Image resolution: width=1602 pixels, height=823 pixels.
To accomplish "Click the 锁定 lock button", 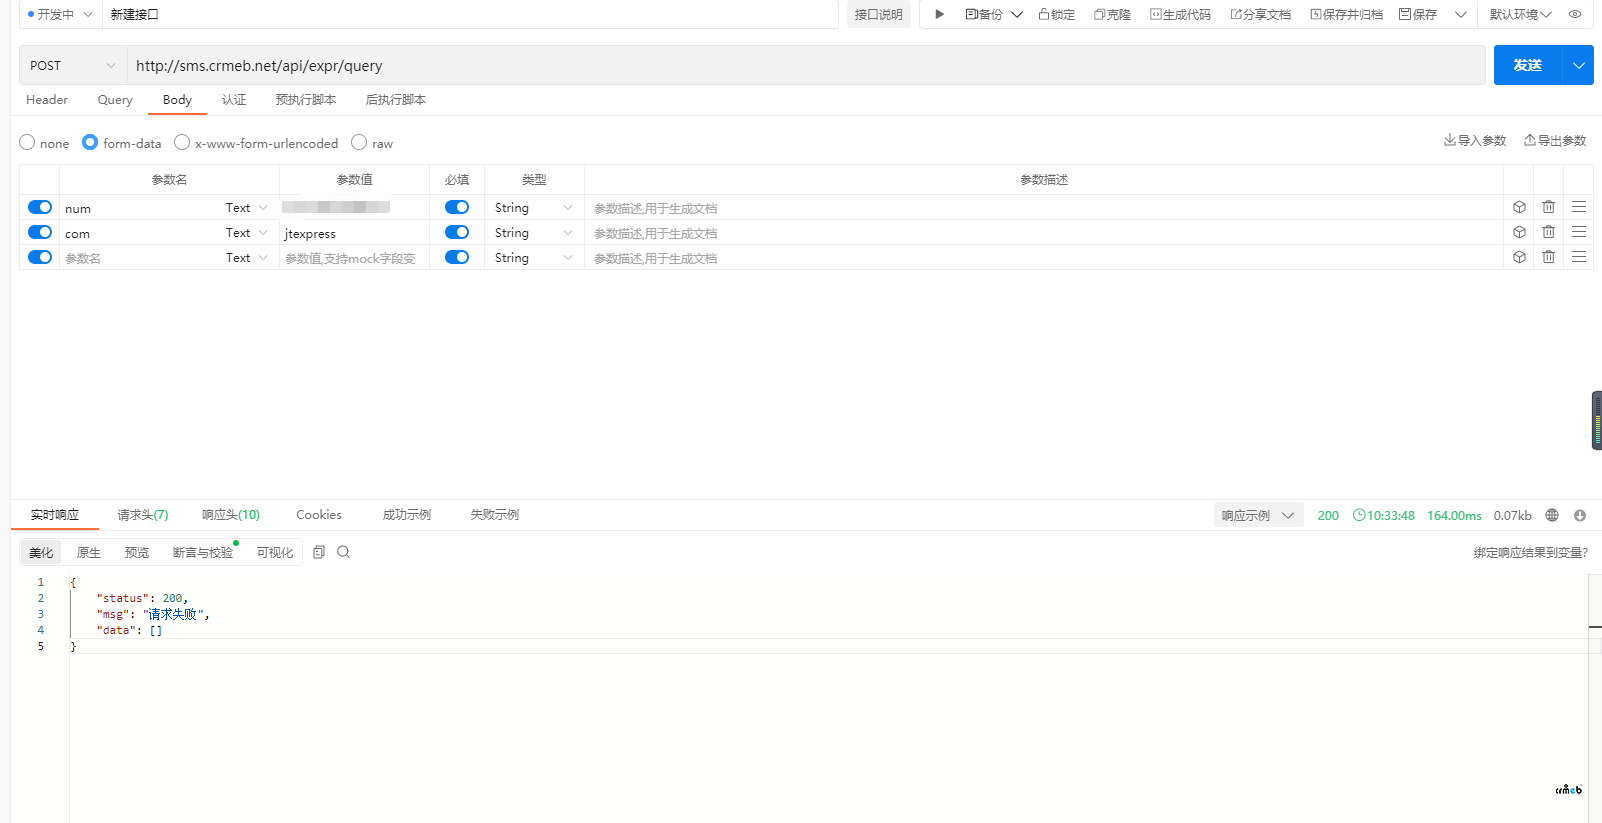I will [1056, 14].
